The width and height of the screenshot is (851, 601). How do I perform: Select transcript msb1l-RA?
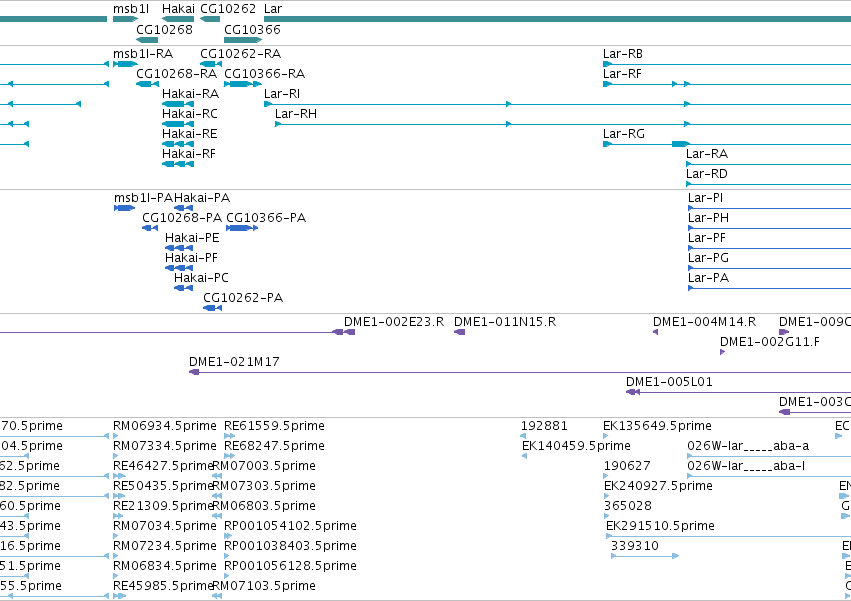pos(143,54)
